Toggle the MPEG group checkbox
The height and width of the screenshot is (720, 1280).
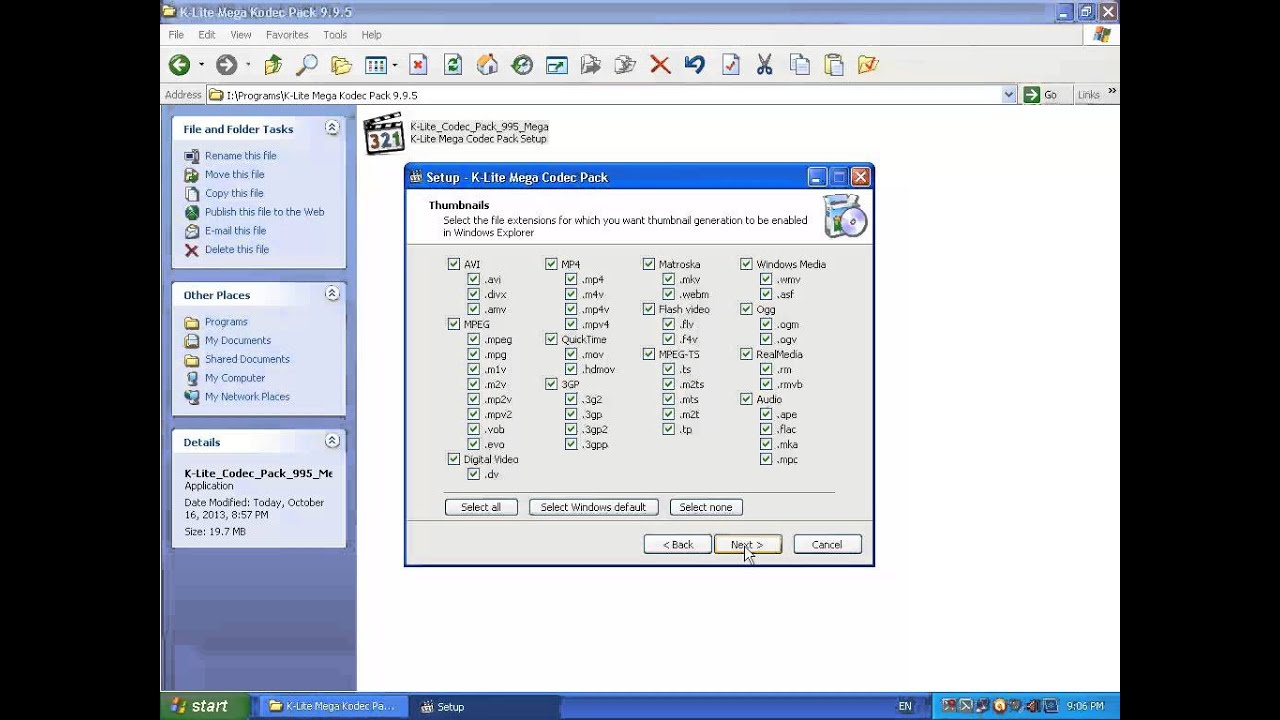click(x=454, y=324)
